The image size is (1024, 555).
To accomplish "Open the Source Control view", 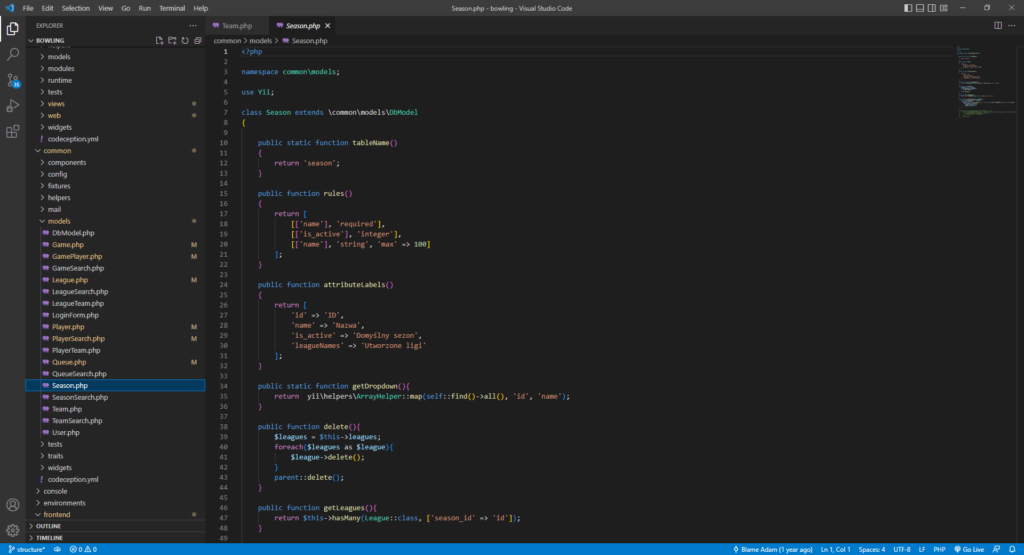I will point(12,80).
